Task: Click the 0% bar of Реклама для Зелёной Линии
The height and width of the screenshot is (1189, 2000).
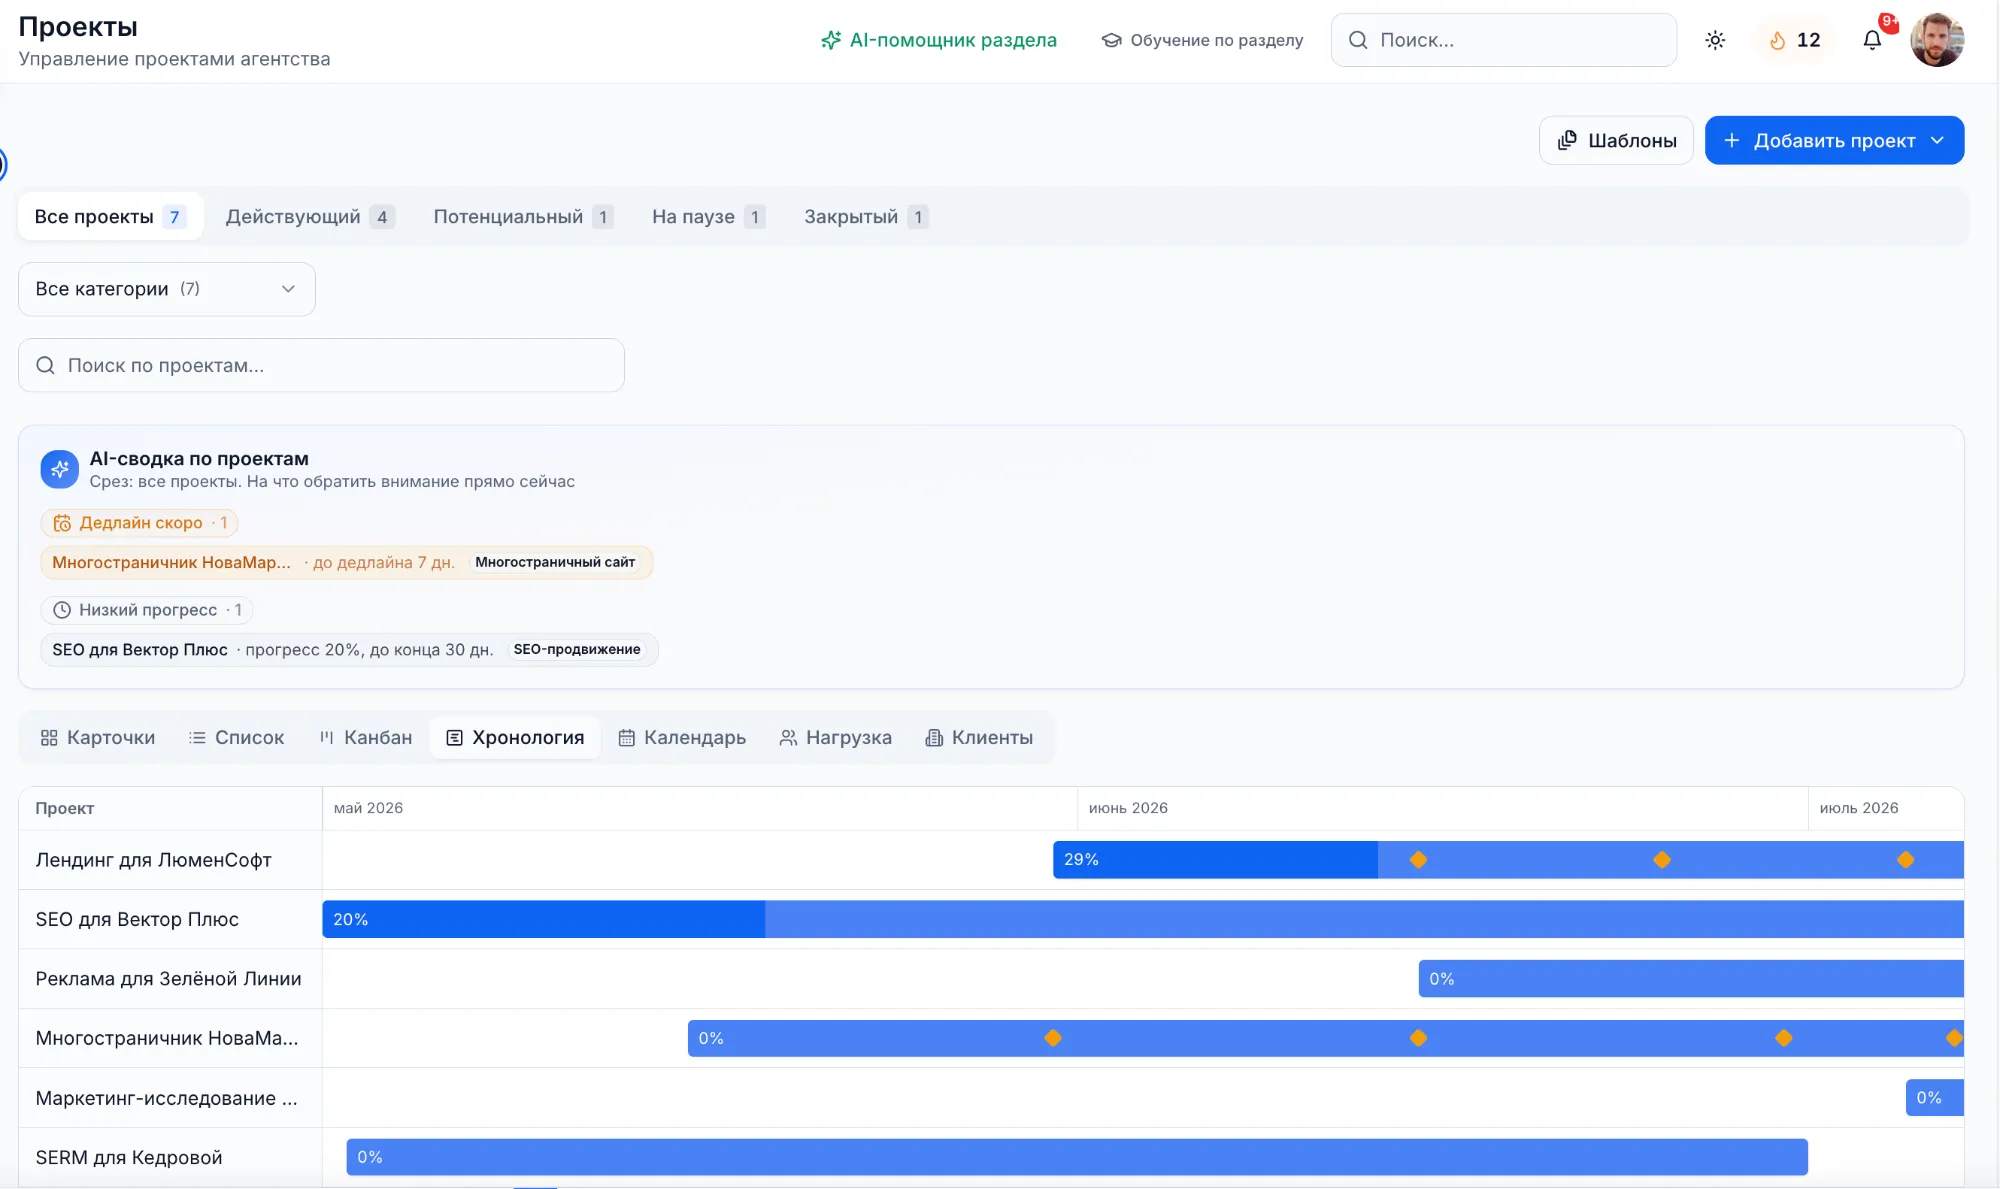Action: (1691, 979)
